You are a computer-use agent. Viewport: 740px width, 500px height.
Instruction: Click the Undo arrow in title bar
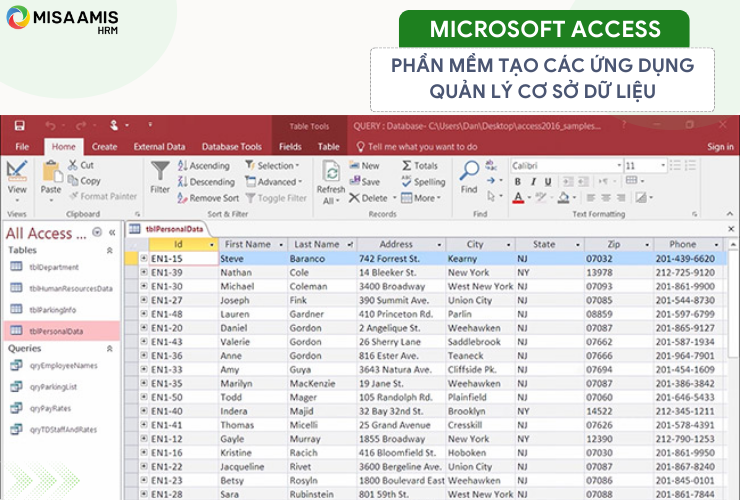[x=50, y=126]
